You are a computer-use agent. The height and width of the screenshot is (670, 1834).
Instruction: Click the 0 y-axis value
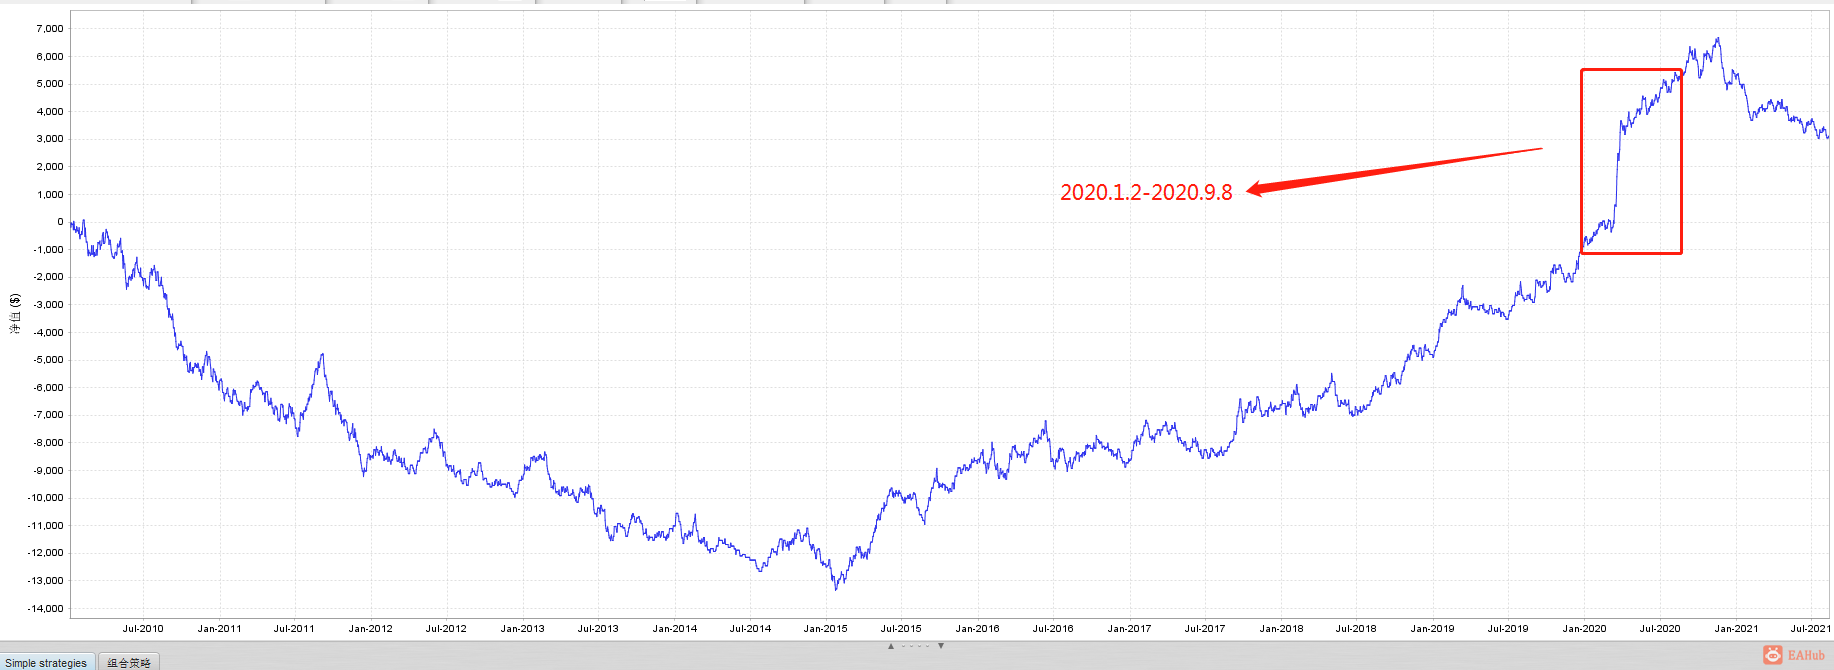point(60,222)
